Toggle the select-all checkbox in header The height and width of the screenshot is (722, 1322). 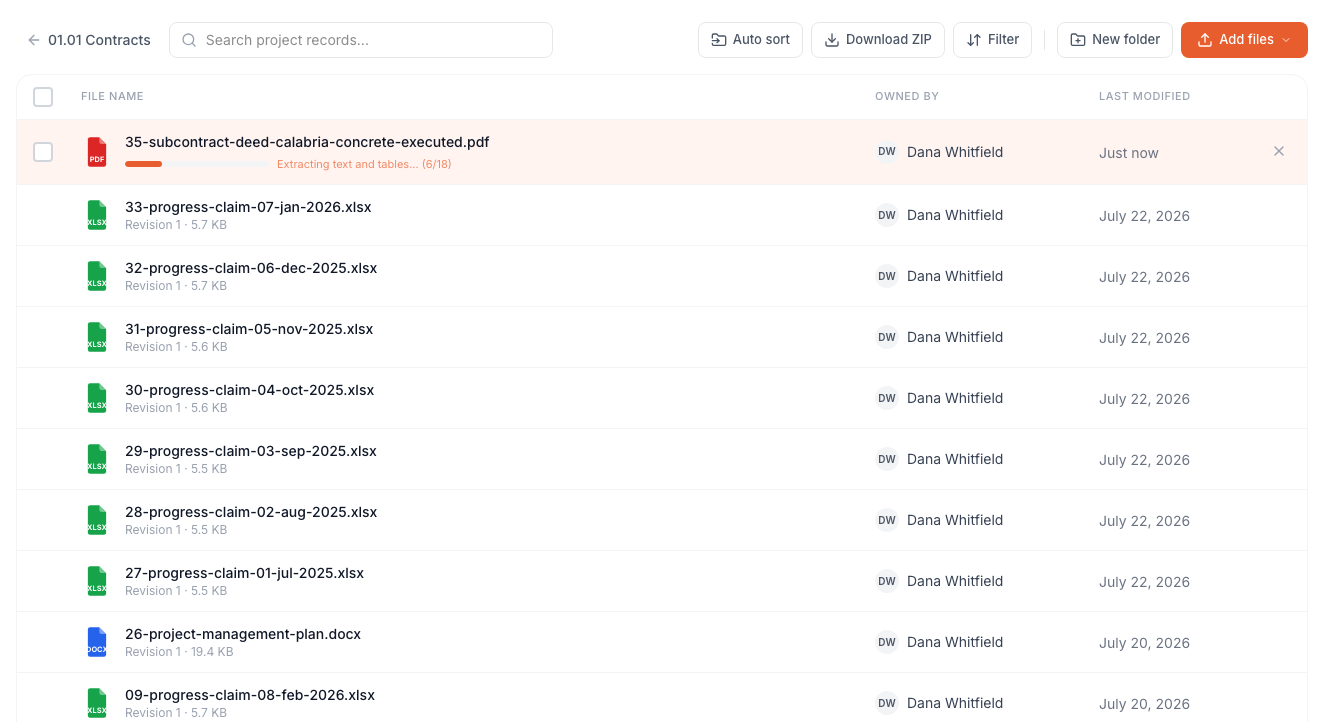[43, 97]
